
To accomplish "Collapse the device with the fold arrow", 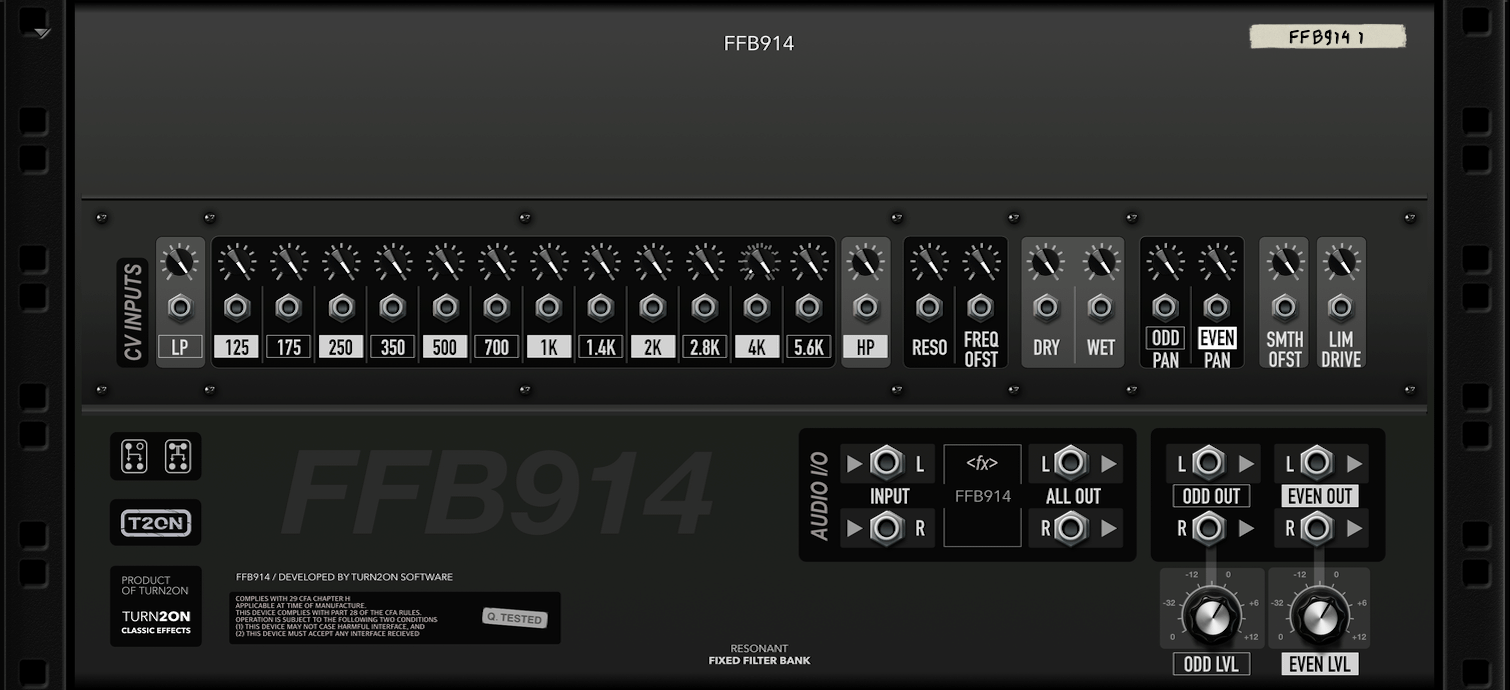I will coord(41,33).
